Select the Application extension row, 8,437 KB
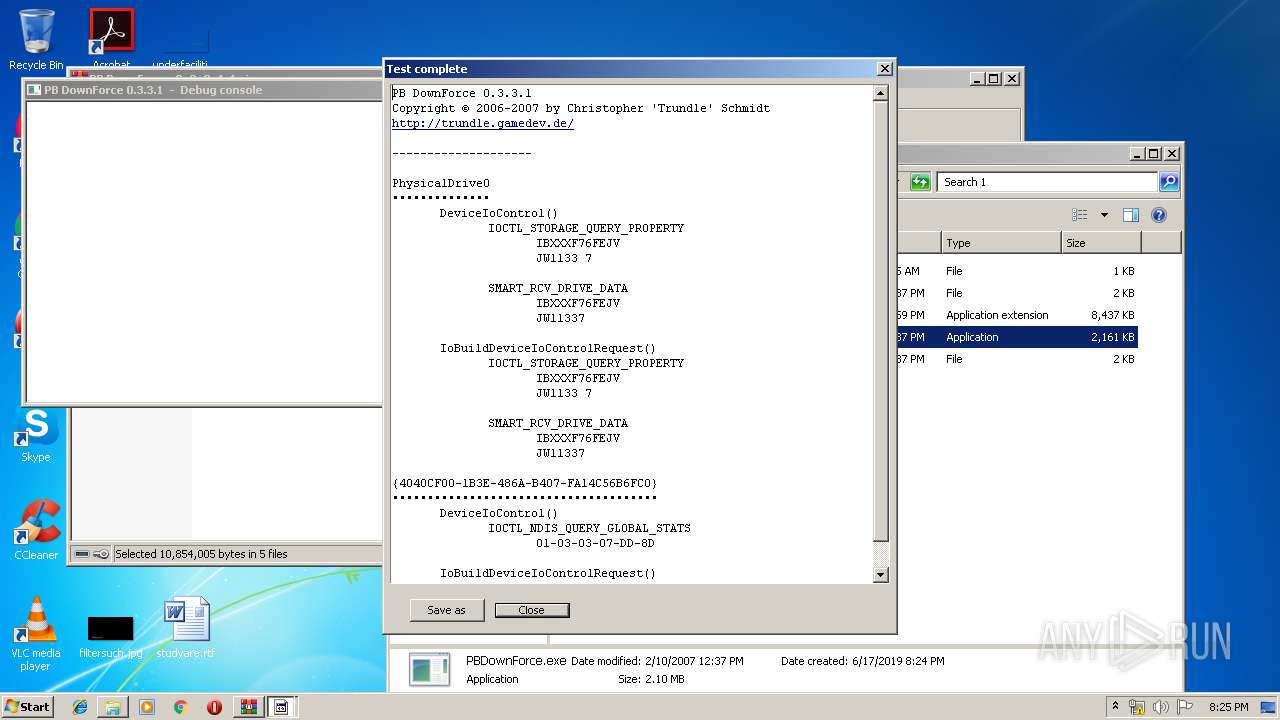1280x720 pixels. tap(1018, 315)
